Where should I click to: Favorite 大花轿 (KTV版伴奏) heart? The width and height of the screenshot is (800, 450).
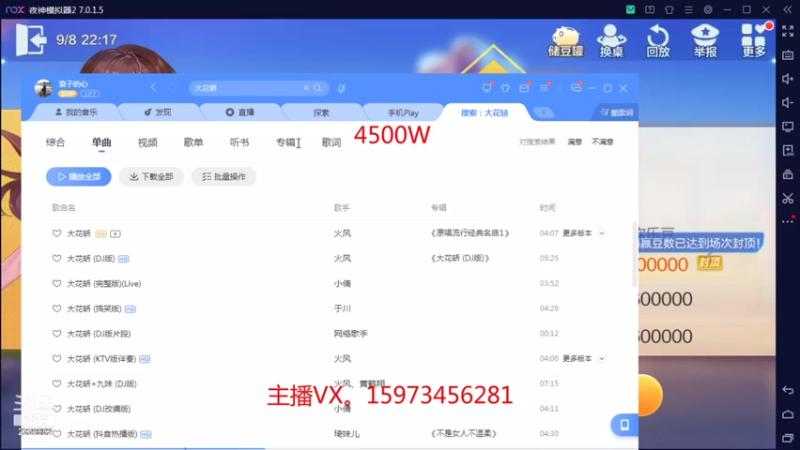[x=57, y=358]
